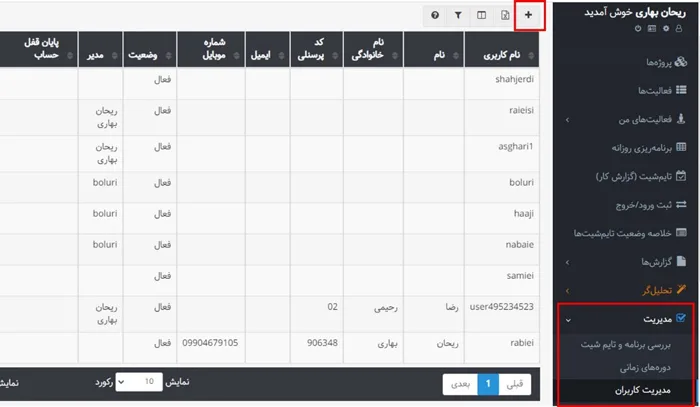Open the records-per-page dropdown showing 10
Viewport: 700px width, 407px height.
coord(139,382)
